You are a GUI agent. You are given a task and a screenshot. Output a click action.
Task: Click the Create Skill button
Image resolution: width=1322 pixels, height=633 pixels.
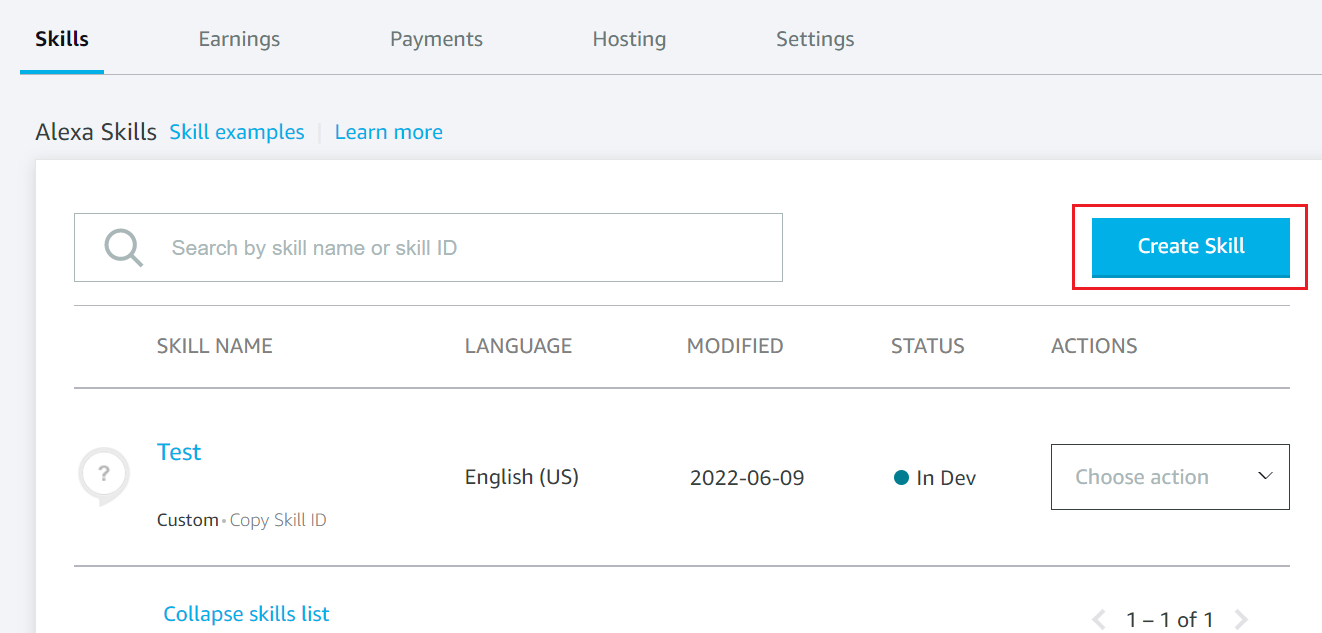point(1190,247)
